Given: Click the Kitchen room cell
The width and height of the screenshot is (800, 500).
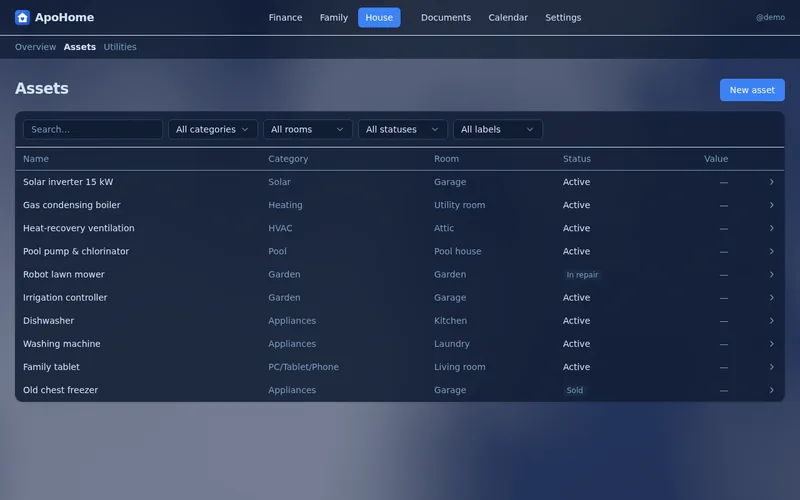Looking at the screenshot, I should [x=451, y=321].
